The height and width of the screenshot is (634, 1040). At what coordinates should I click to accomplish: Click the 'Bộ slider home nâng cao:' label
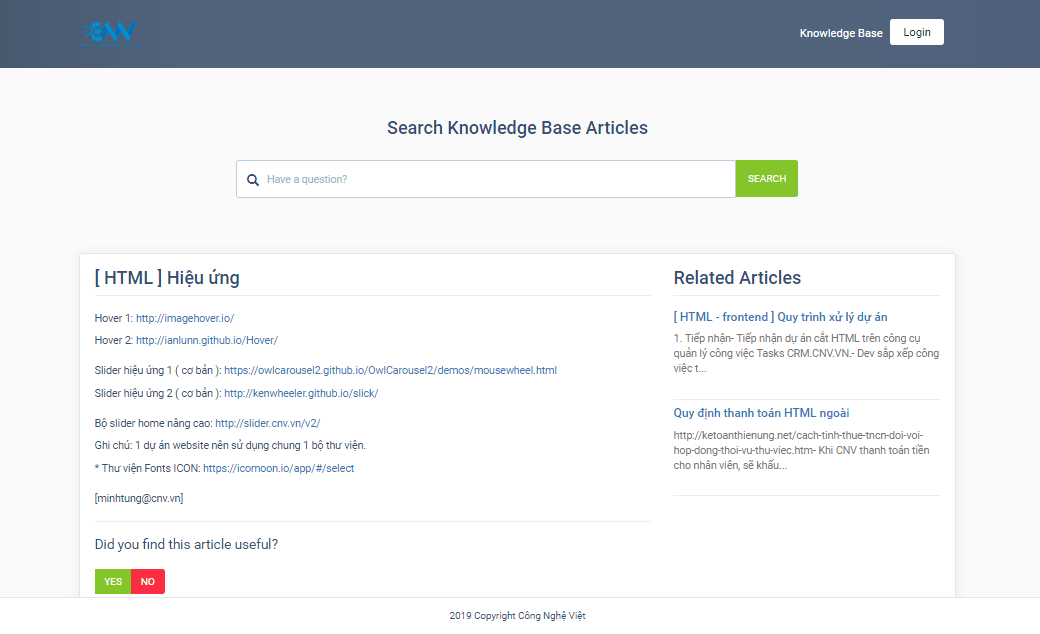pyautogui.click(x=154, y=423)
